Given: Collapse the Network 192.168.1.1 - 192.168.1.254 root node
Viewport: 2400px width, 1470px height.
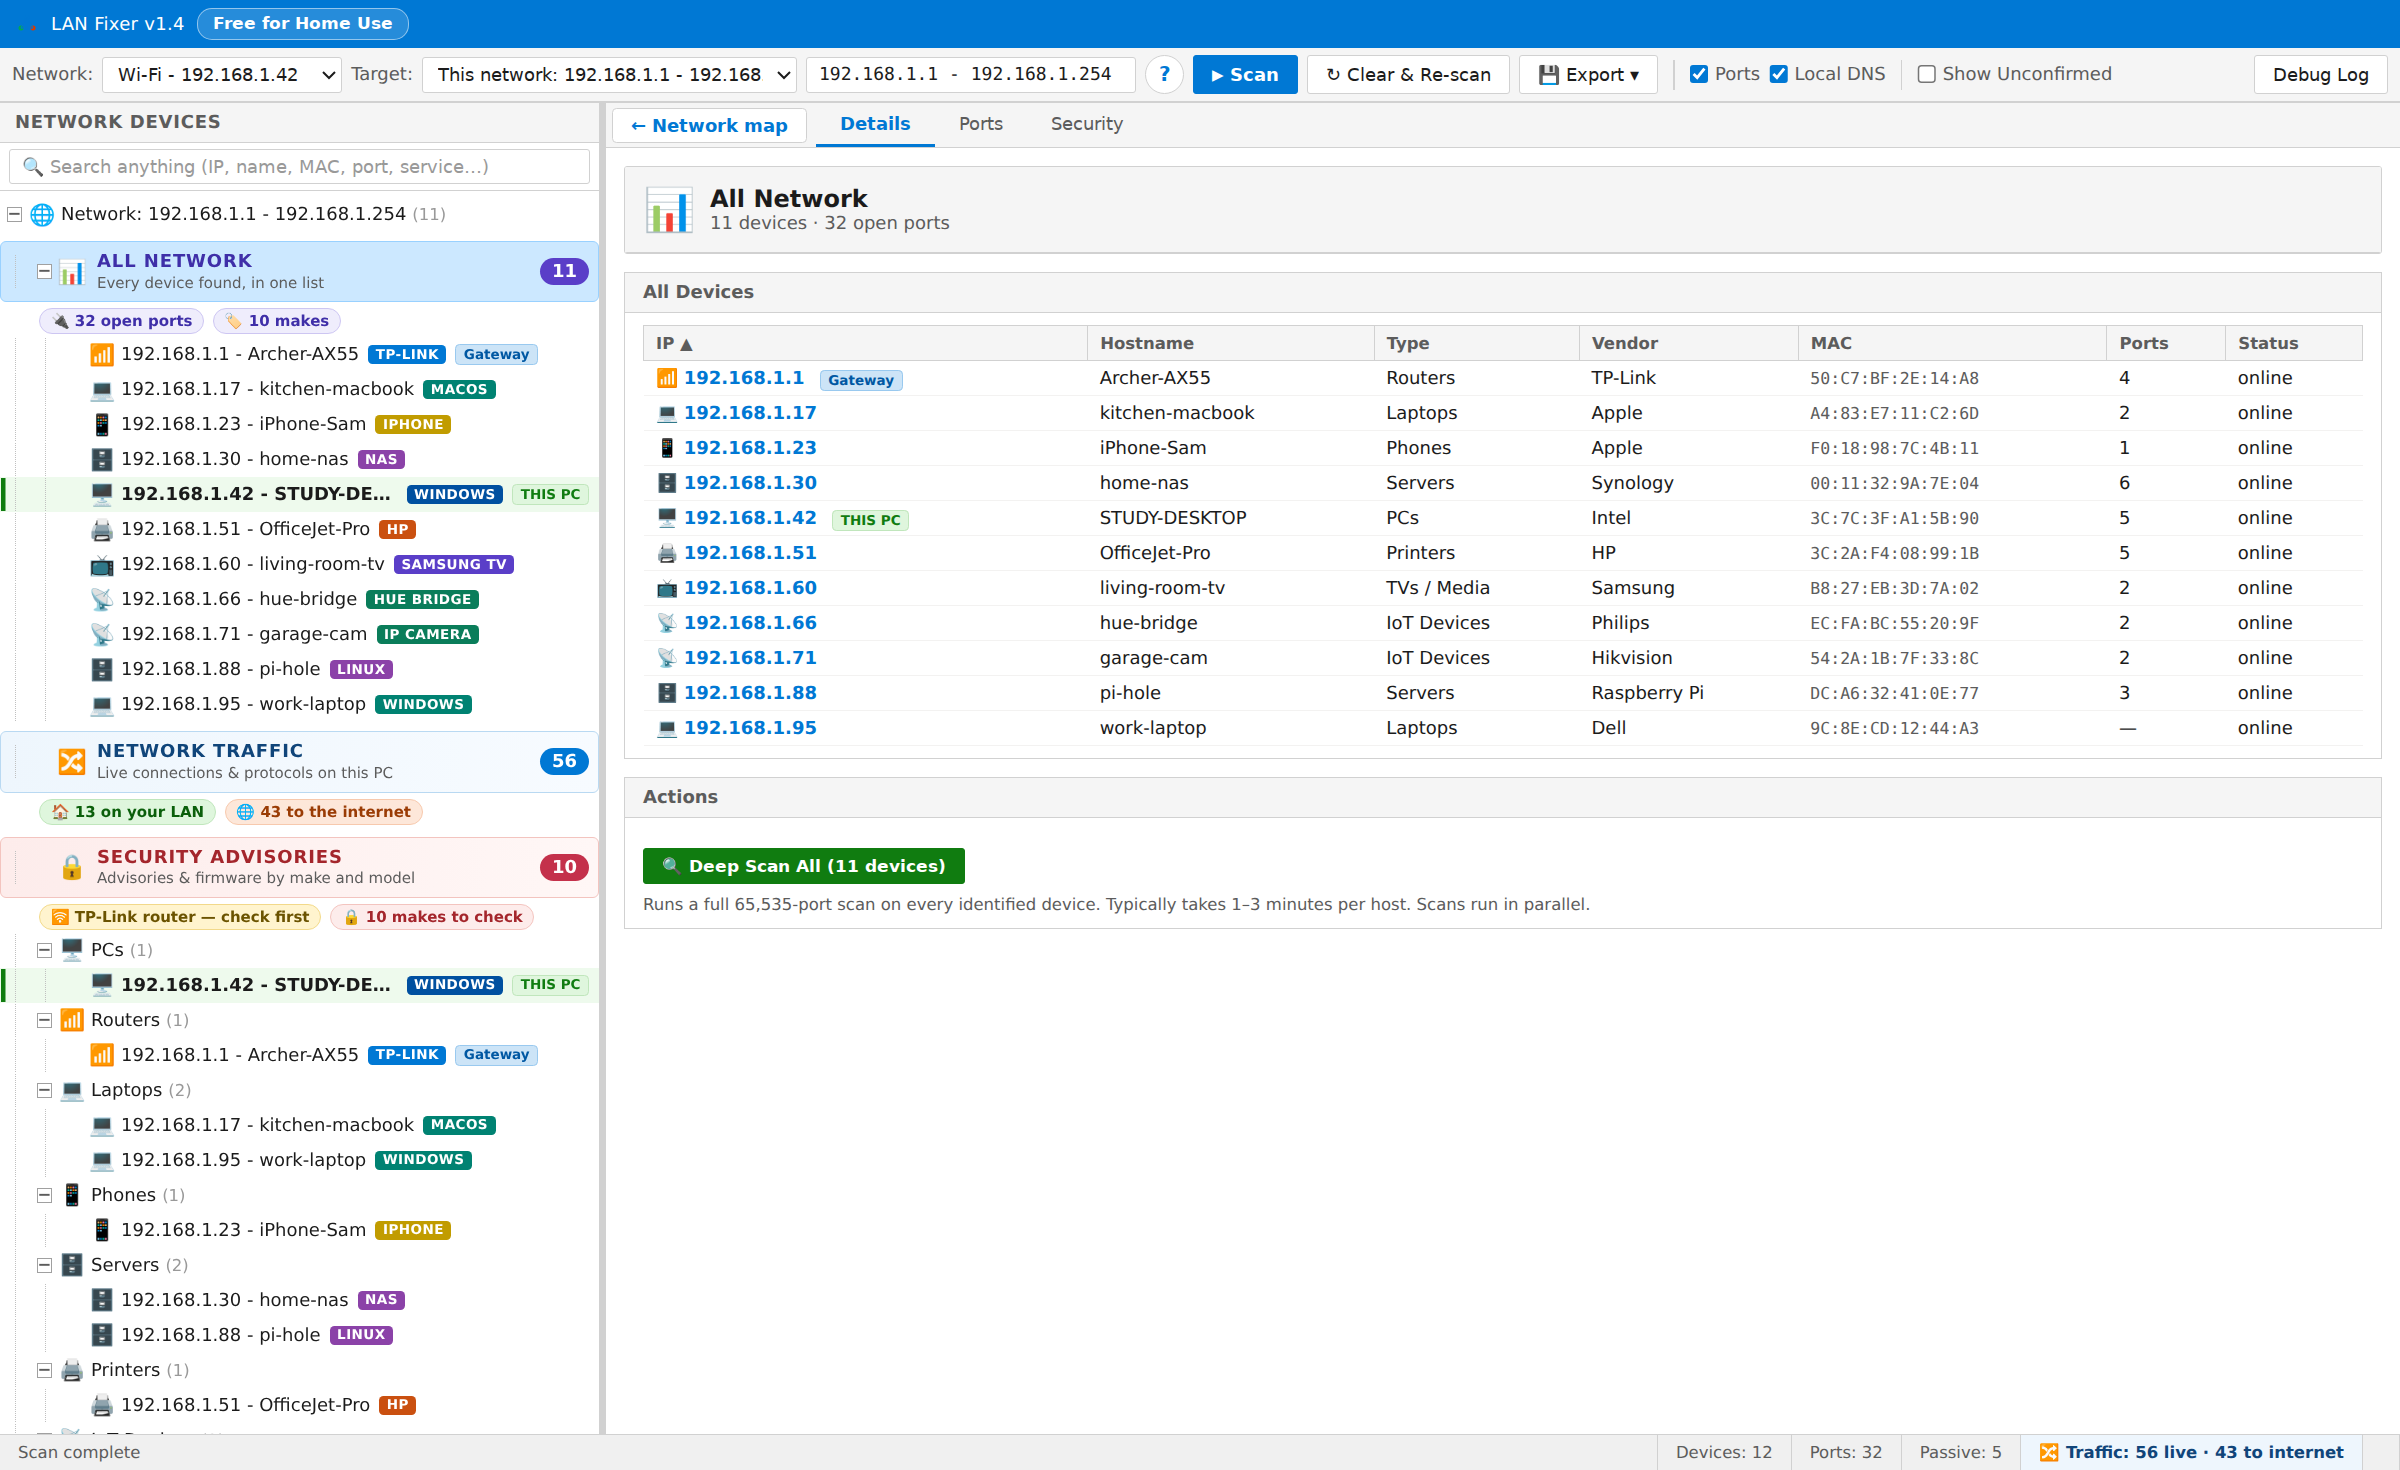Looking at the screenshot, I should click(15, 214).
